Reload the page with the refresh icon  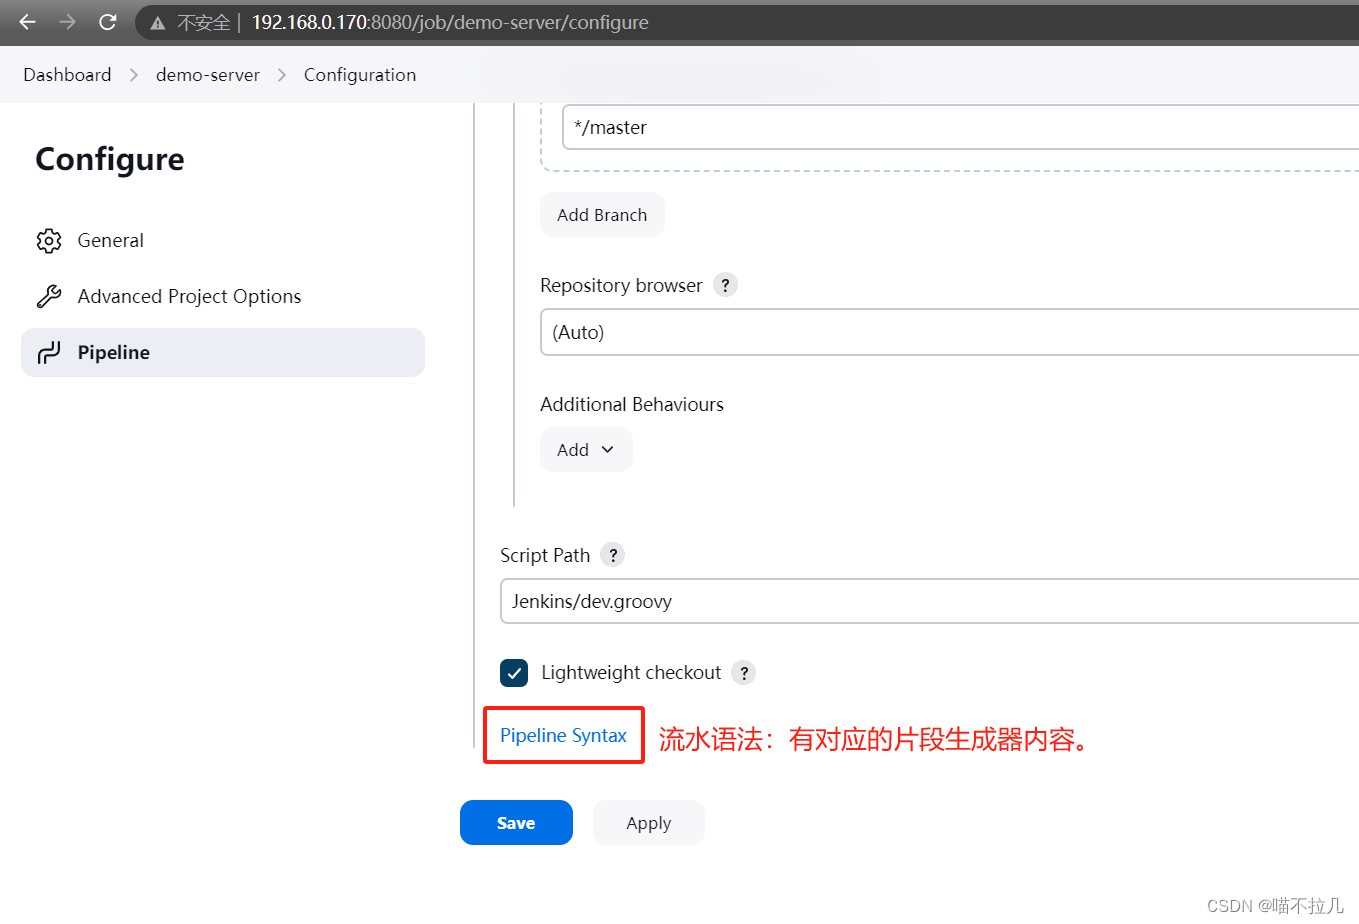tap(108, 22)
